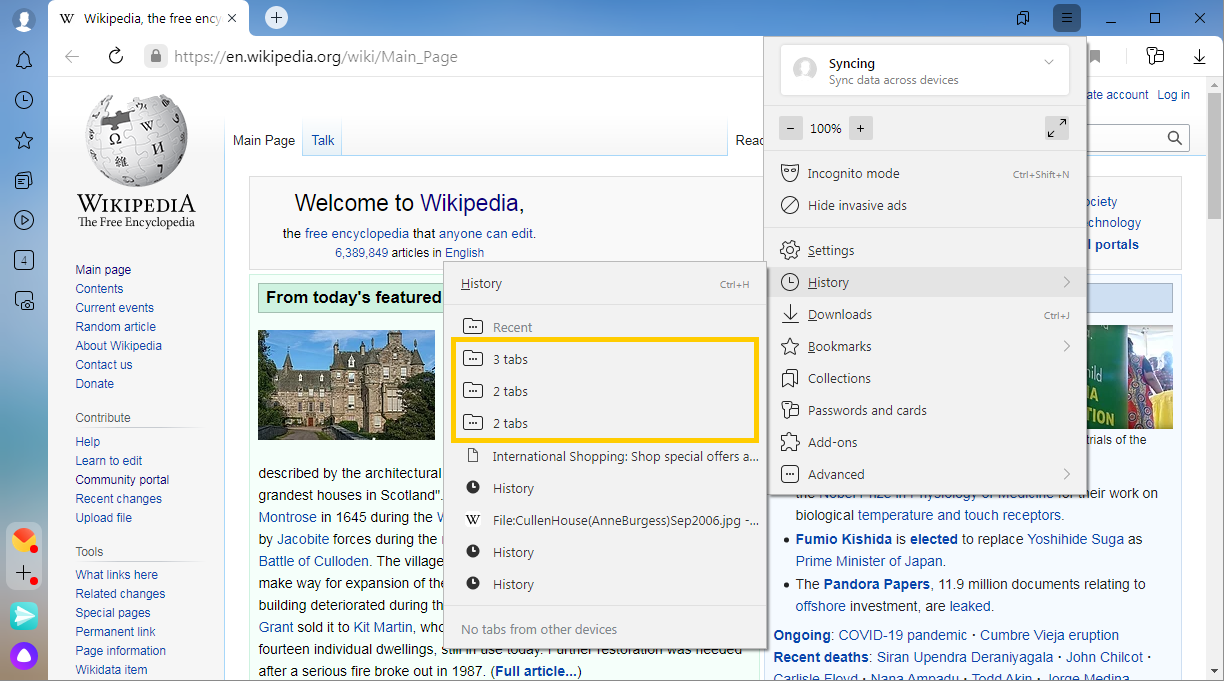
Task: Open history clock icon in sidebar
Action: click(x=24, y=100)
